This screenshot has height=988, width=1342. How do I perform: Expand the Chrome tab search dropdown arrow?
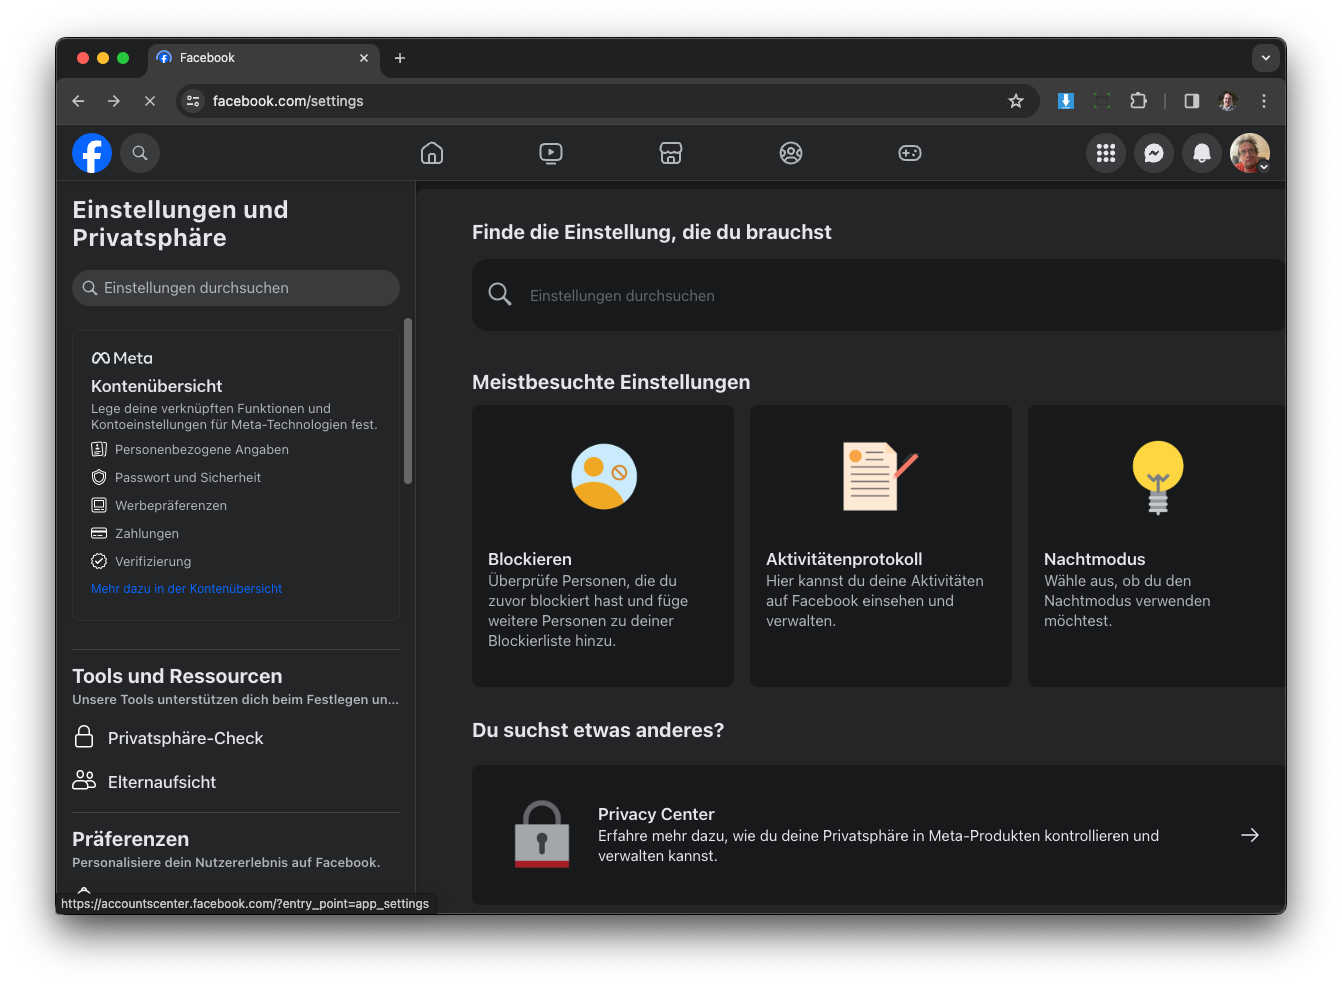[1266, 58]
